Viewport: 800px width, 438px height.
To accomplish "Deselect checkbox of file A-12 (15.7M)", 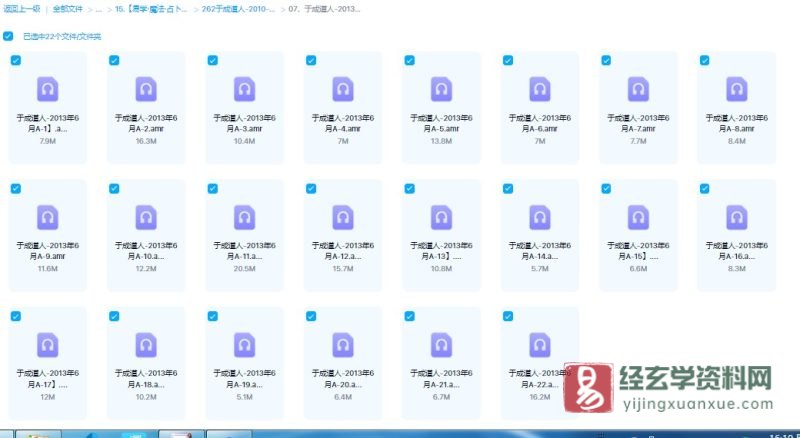I will coord(311,188).
